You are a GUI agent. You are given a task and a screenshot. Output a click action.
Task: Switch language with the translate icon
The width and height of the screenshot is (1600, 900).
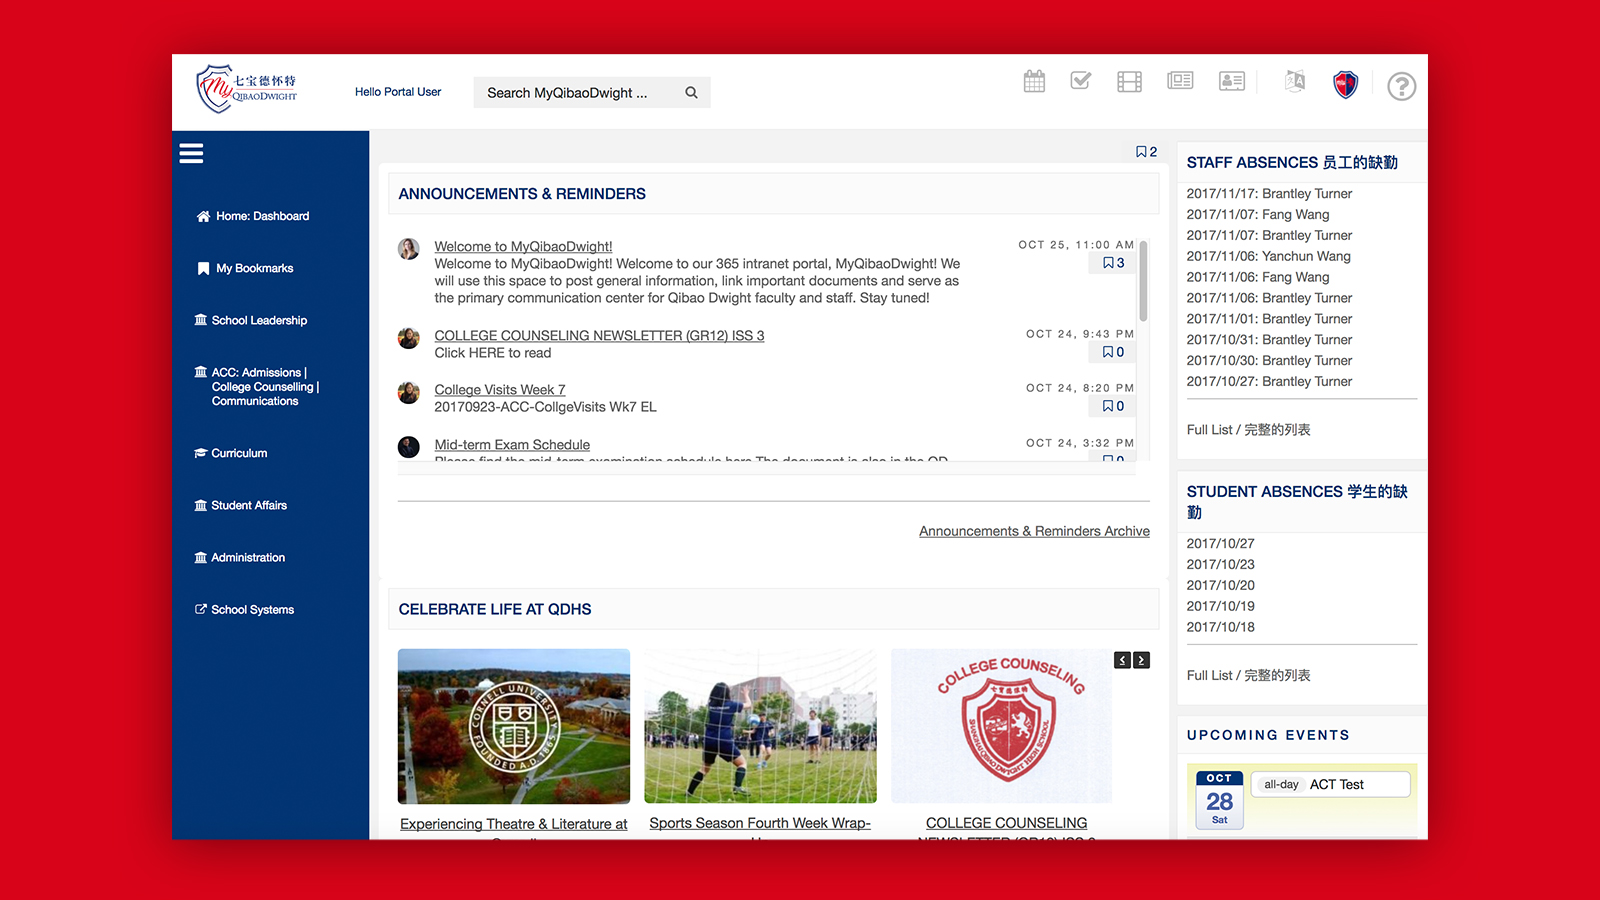[x=1295, y=81]
